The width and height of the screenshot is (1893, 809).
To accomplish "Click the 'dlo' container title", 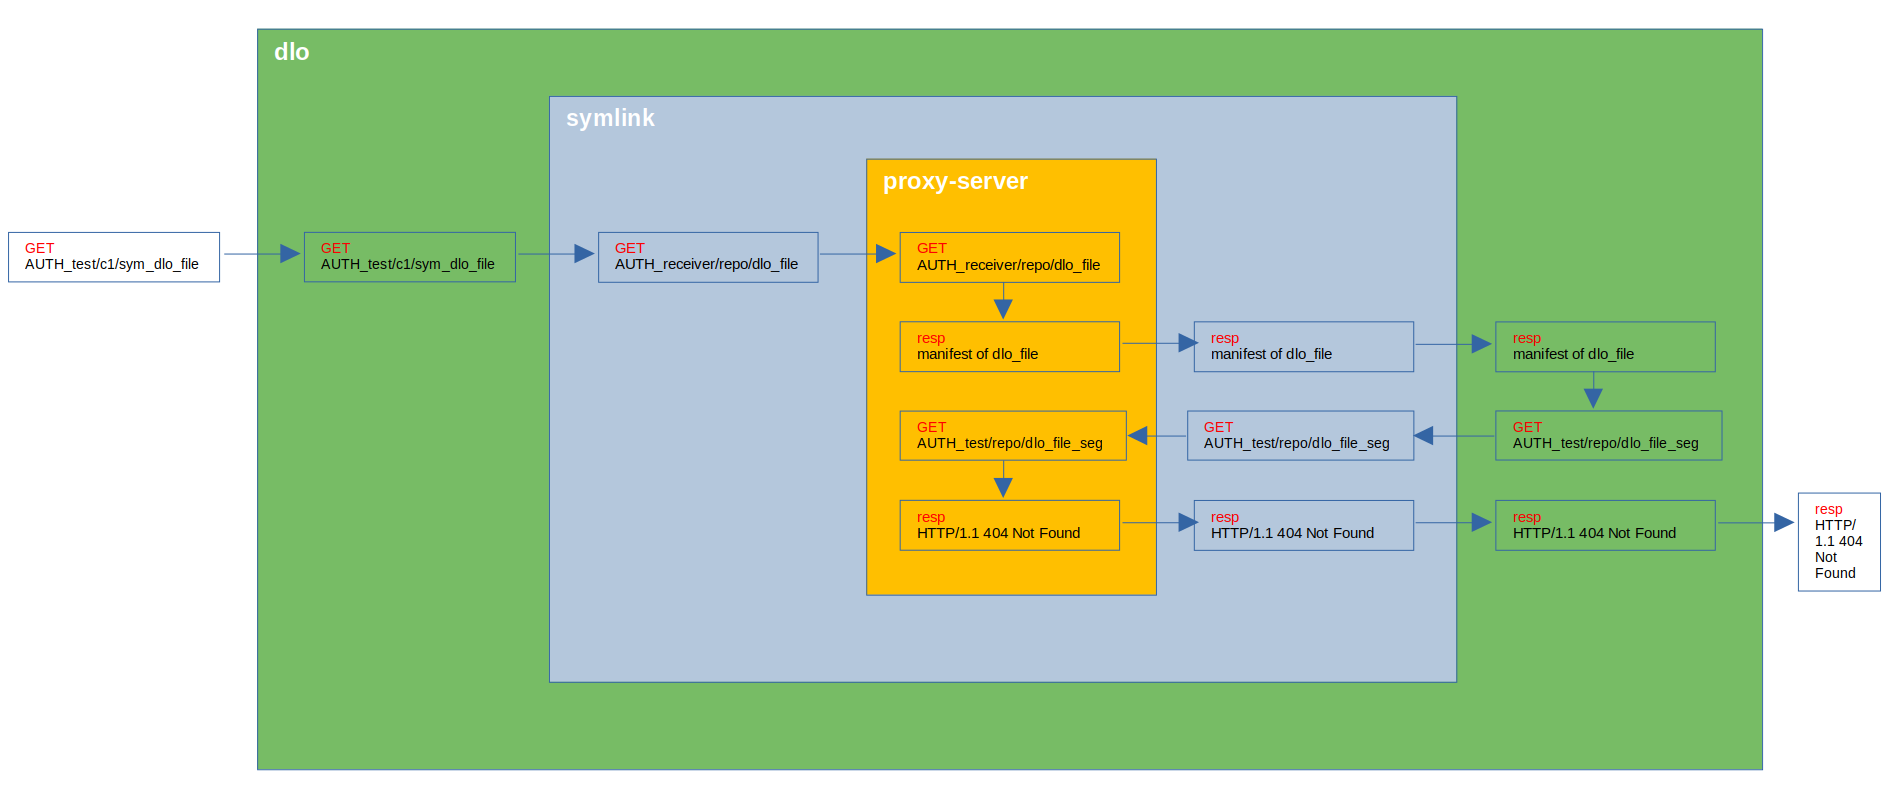I will point(292,52).
